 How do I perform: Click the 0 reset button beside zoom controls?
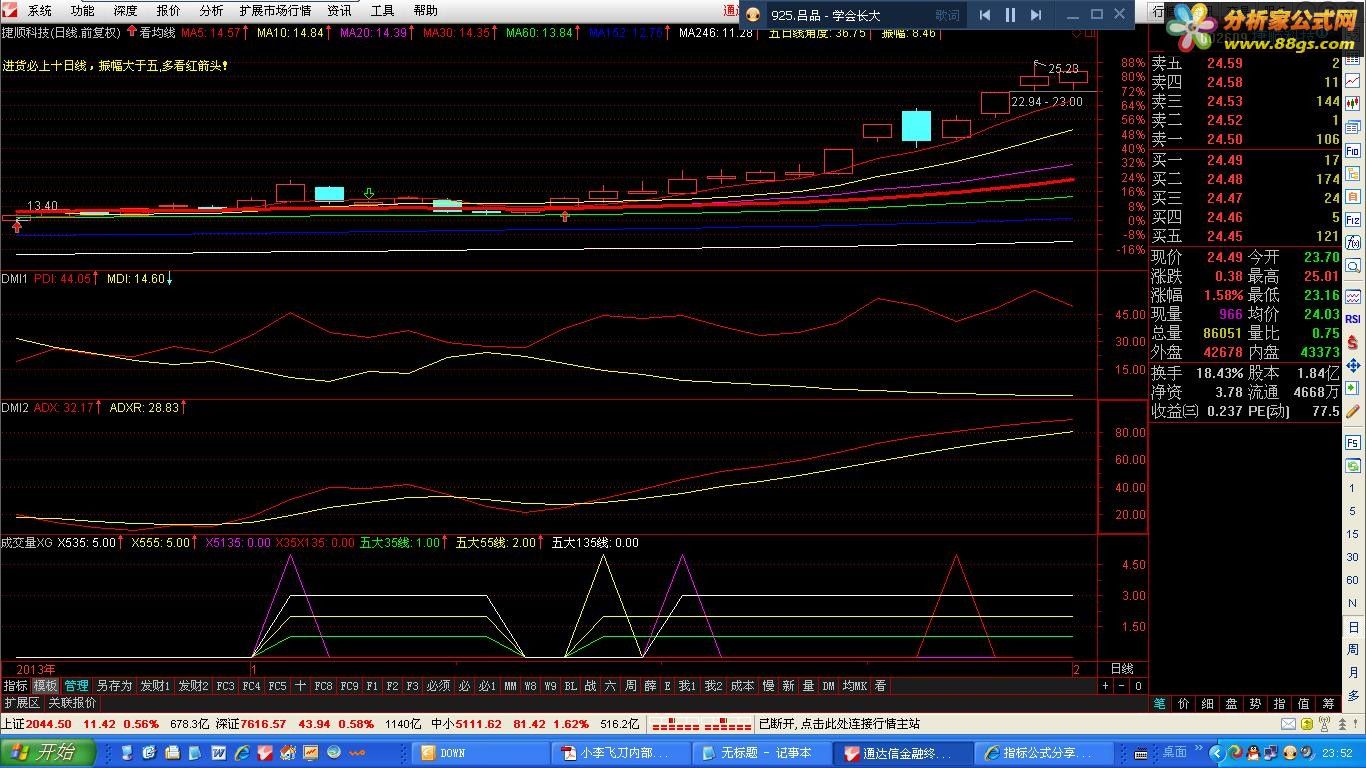click(1138, 686)
